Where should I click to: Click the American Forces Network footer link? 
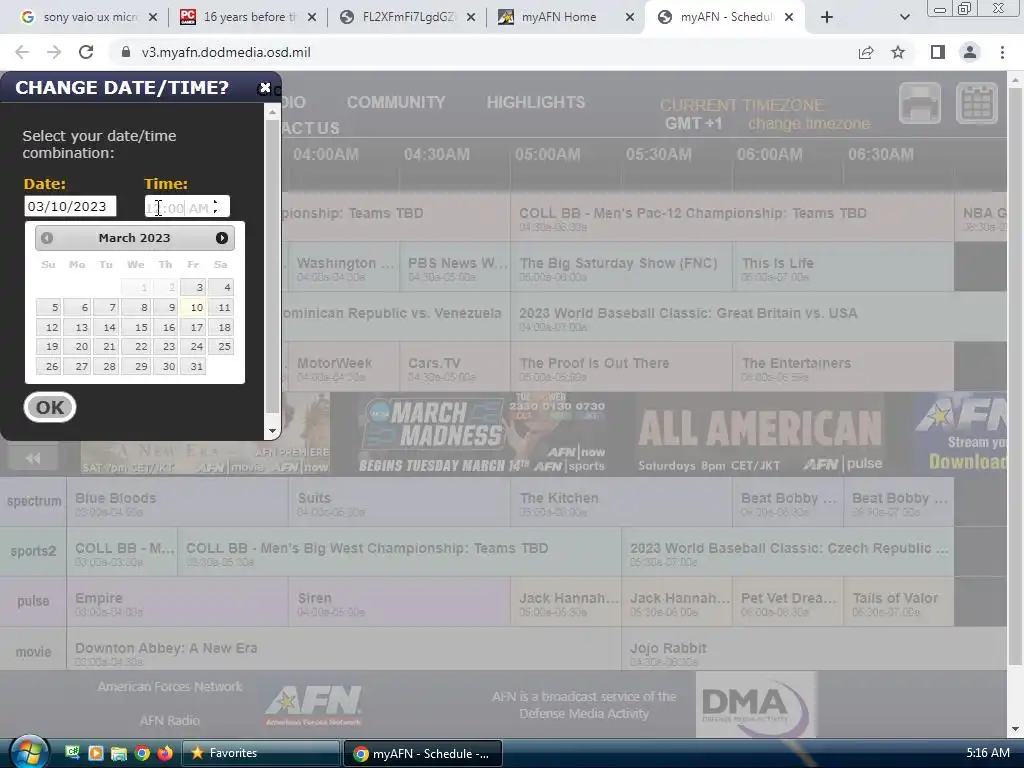(170, 686)
